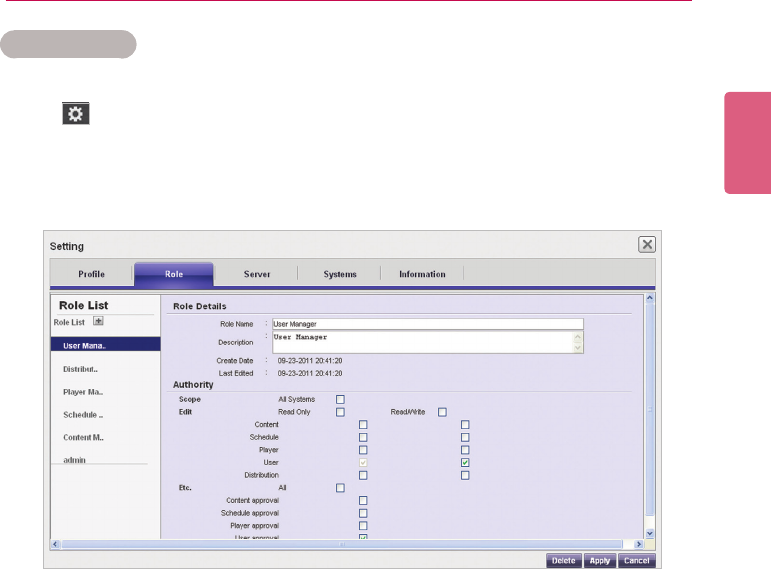Select User Mana.. role in list
This screenshot has height=569, width=771.
tap(106, 345)
